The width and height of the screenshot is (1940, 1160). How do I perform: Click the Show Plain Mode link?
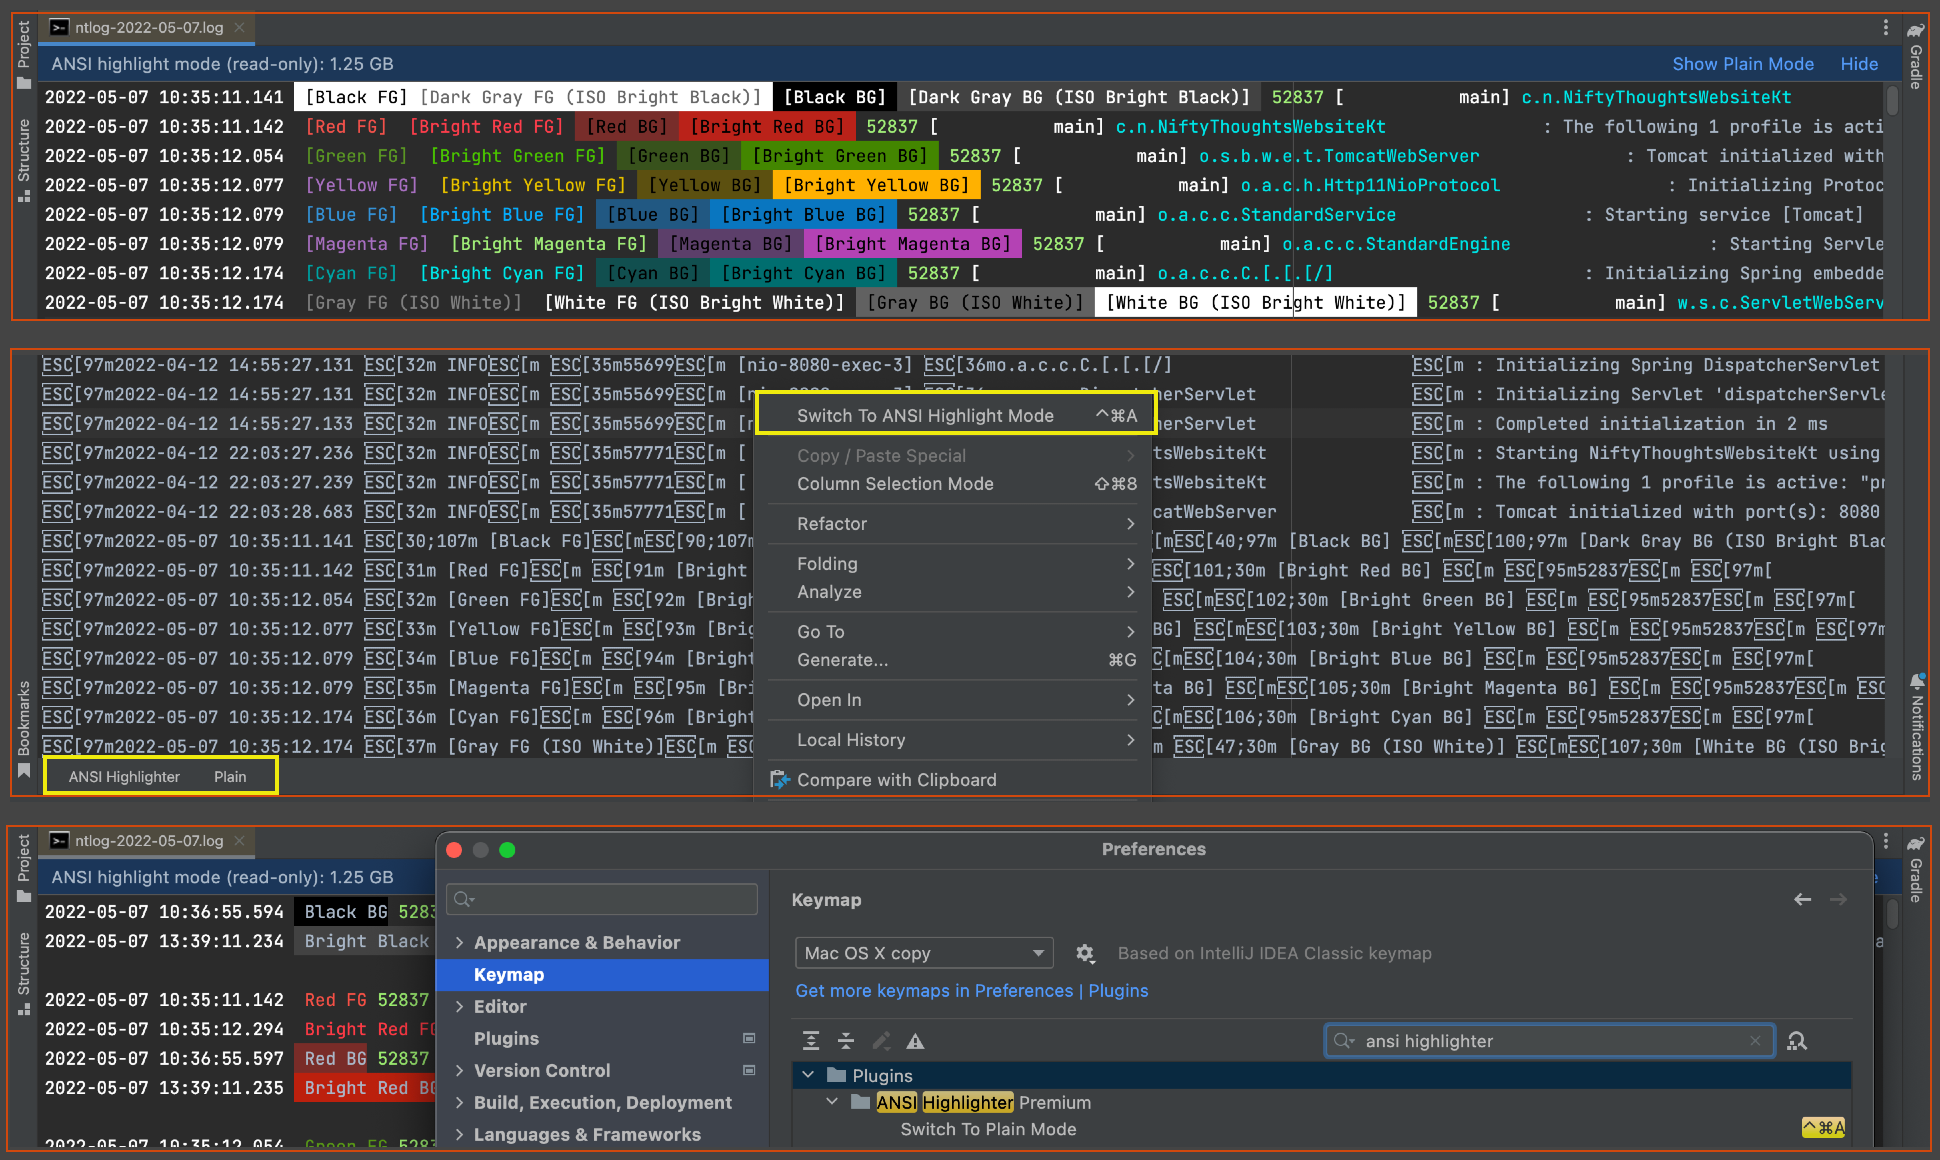pos(1743,63)
